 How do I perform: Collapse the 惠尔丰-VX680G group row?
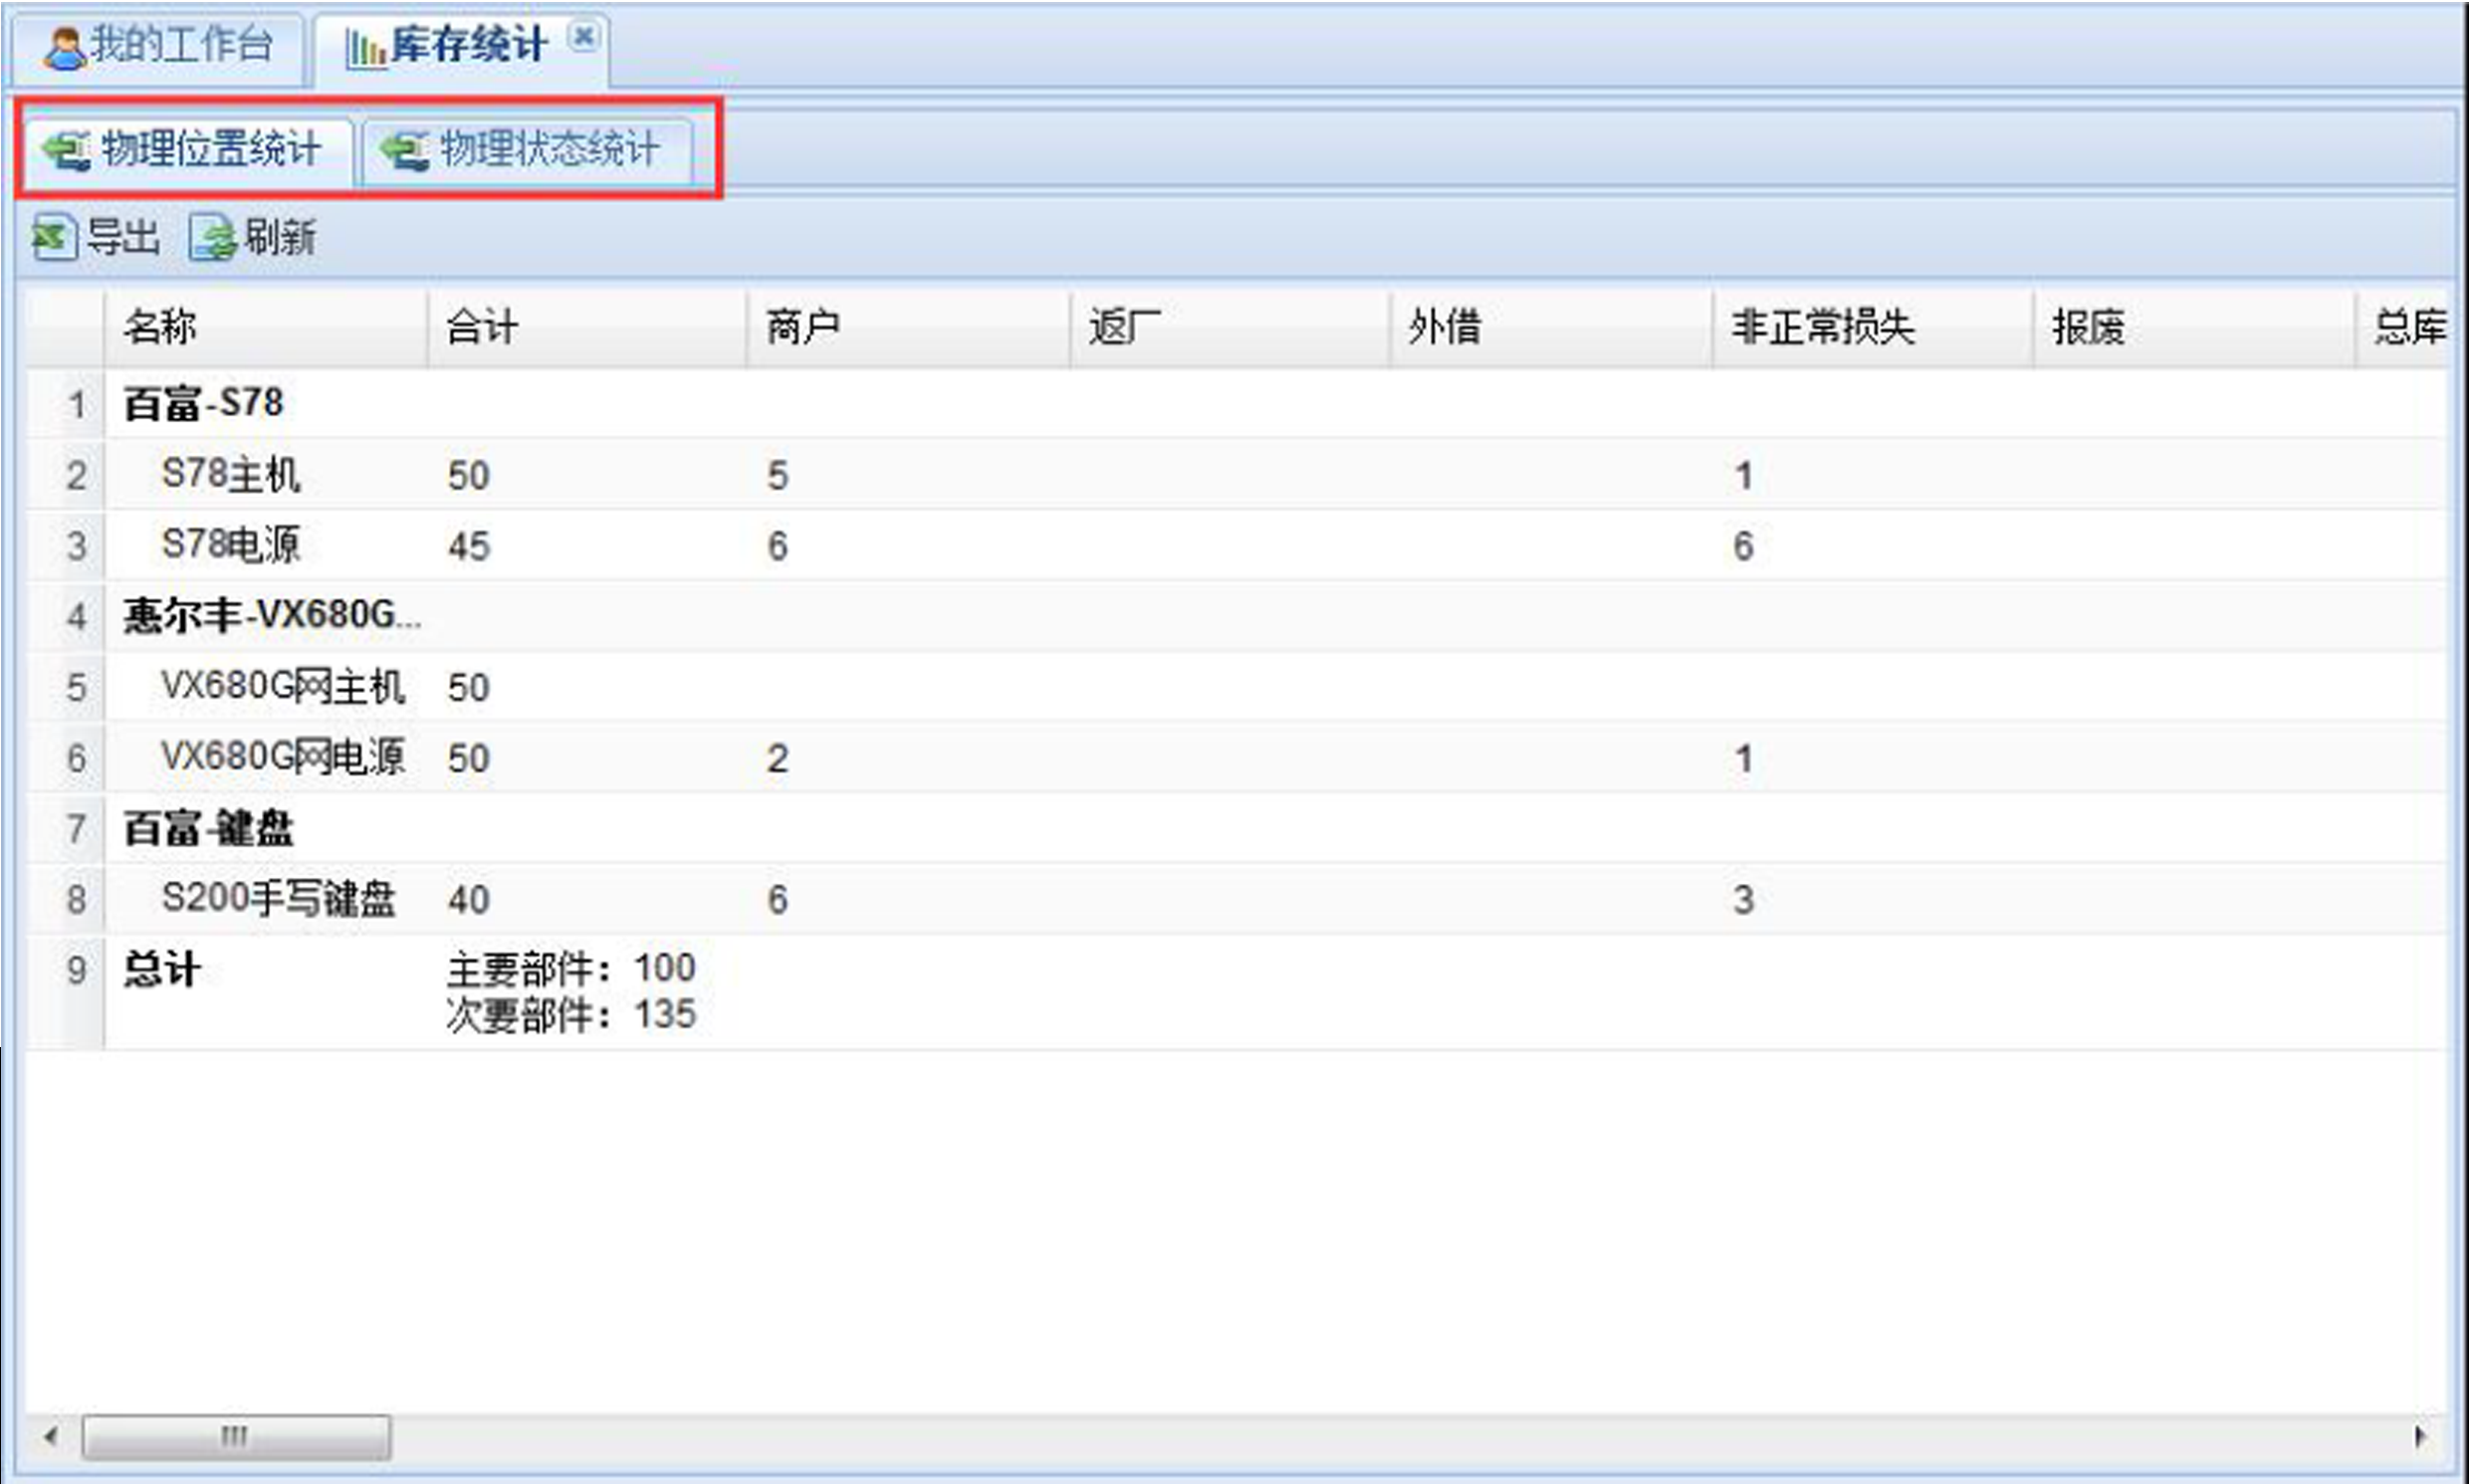(270, 615)
